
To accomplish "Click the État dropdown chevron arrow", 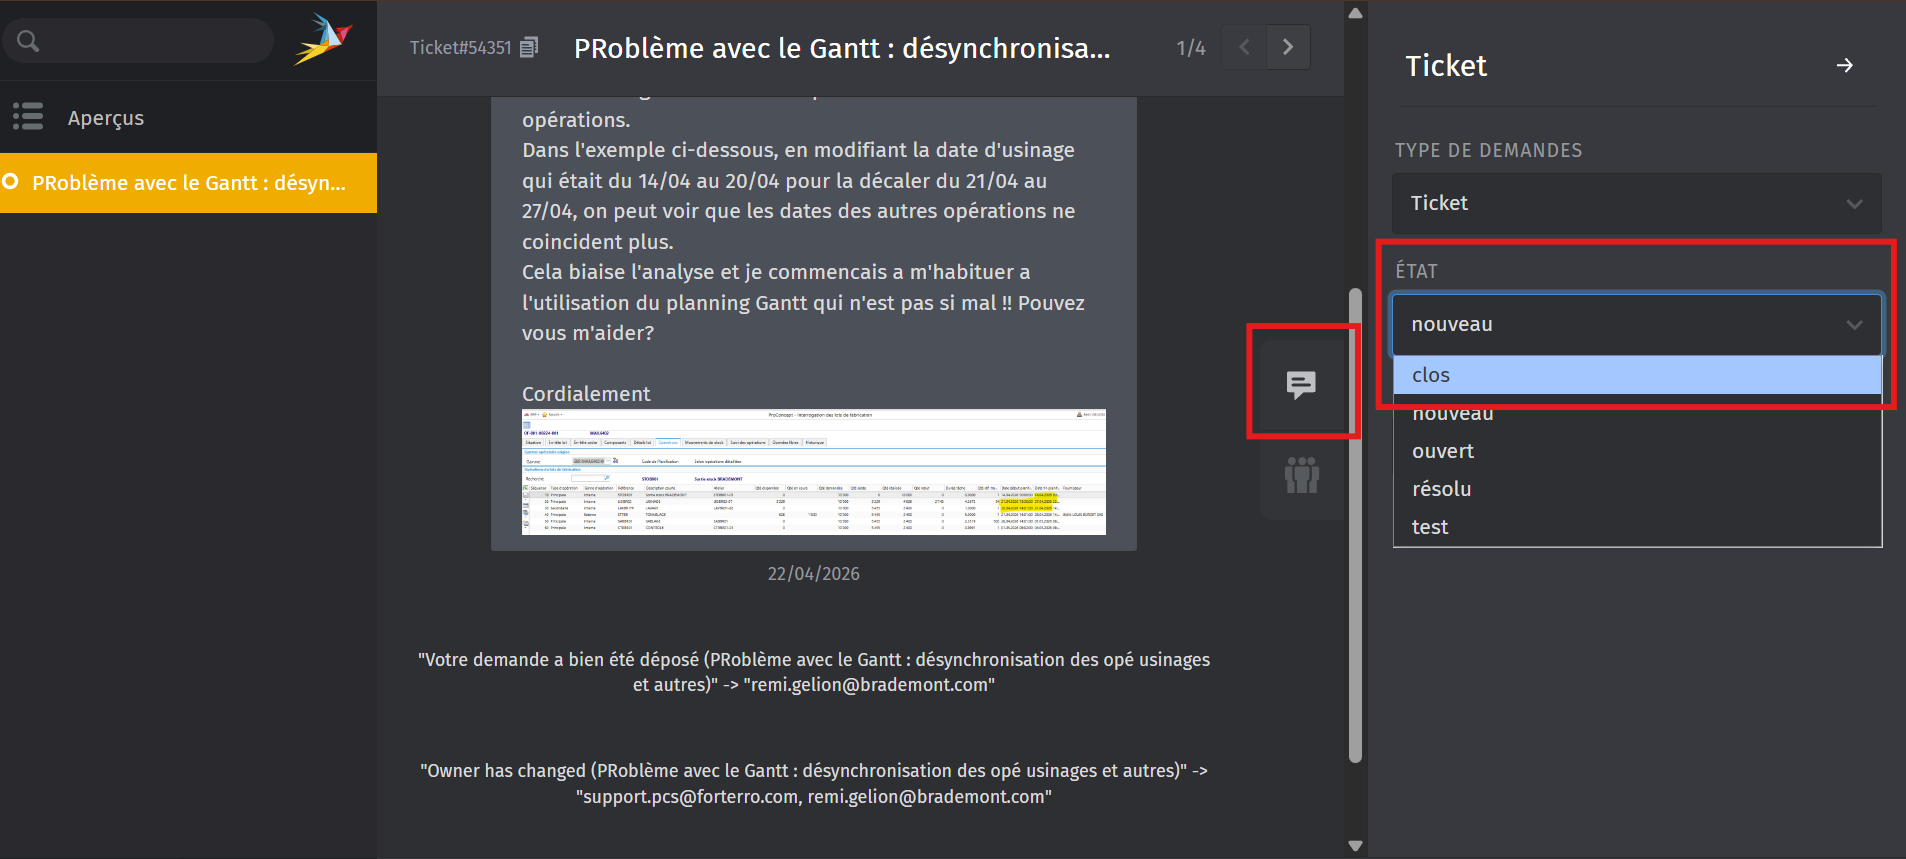I will (x=1855, y=325).
